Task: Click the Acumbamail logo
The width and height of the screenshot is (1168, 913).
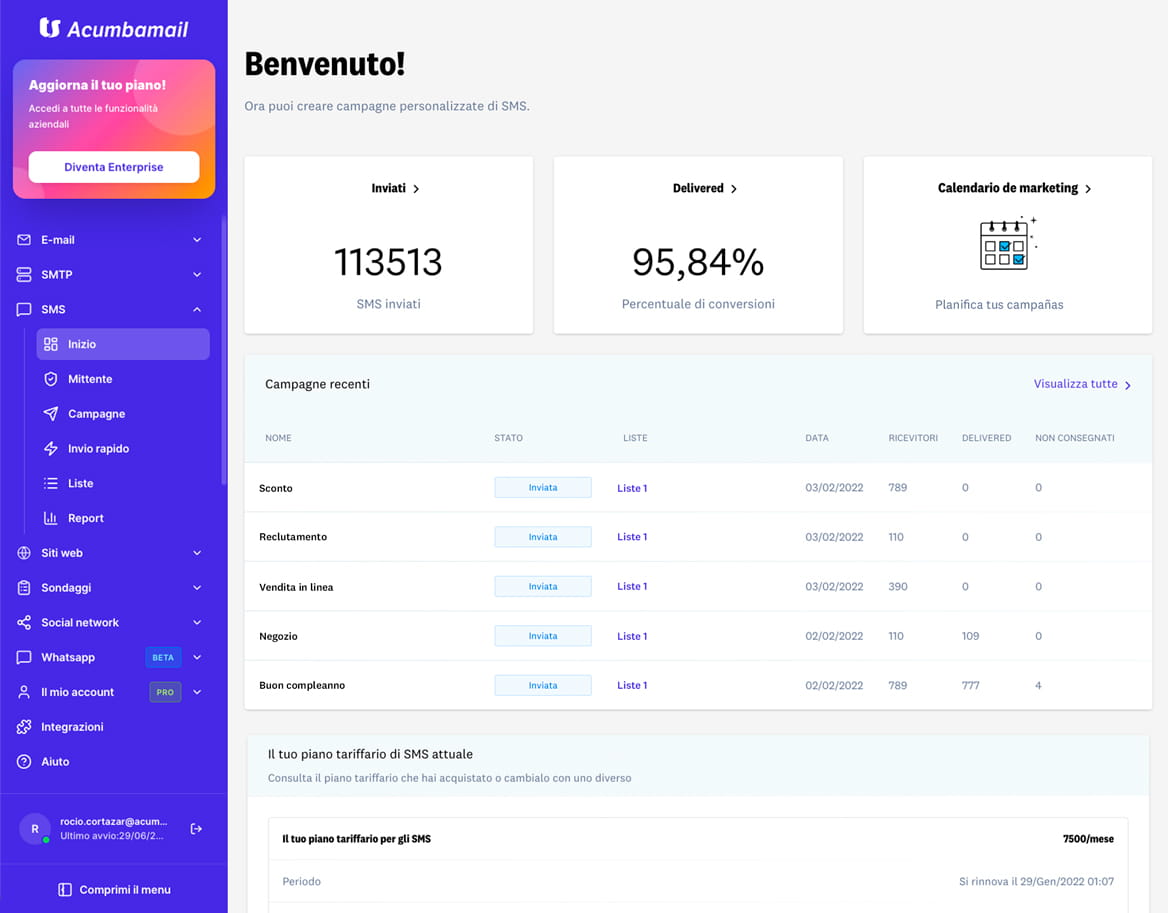Action: (114, 29)
